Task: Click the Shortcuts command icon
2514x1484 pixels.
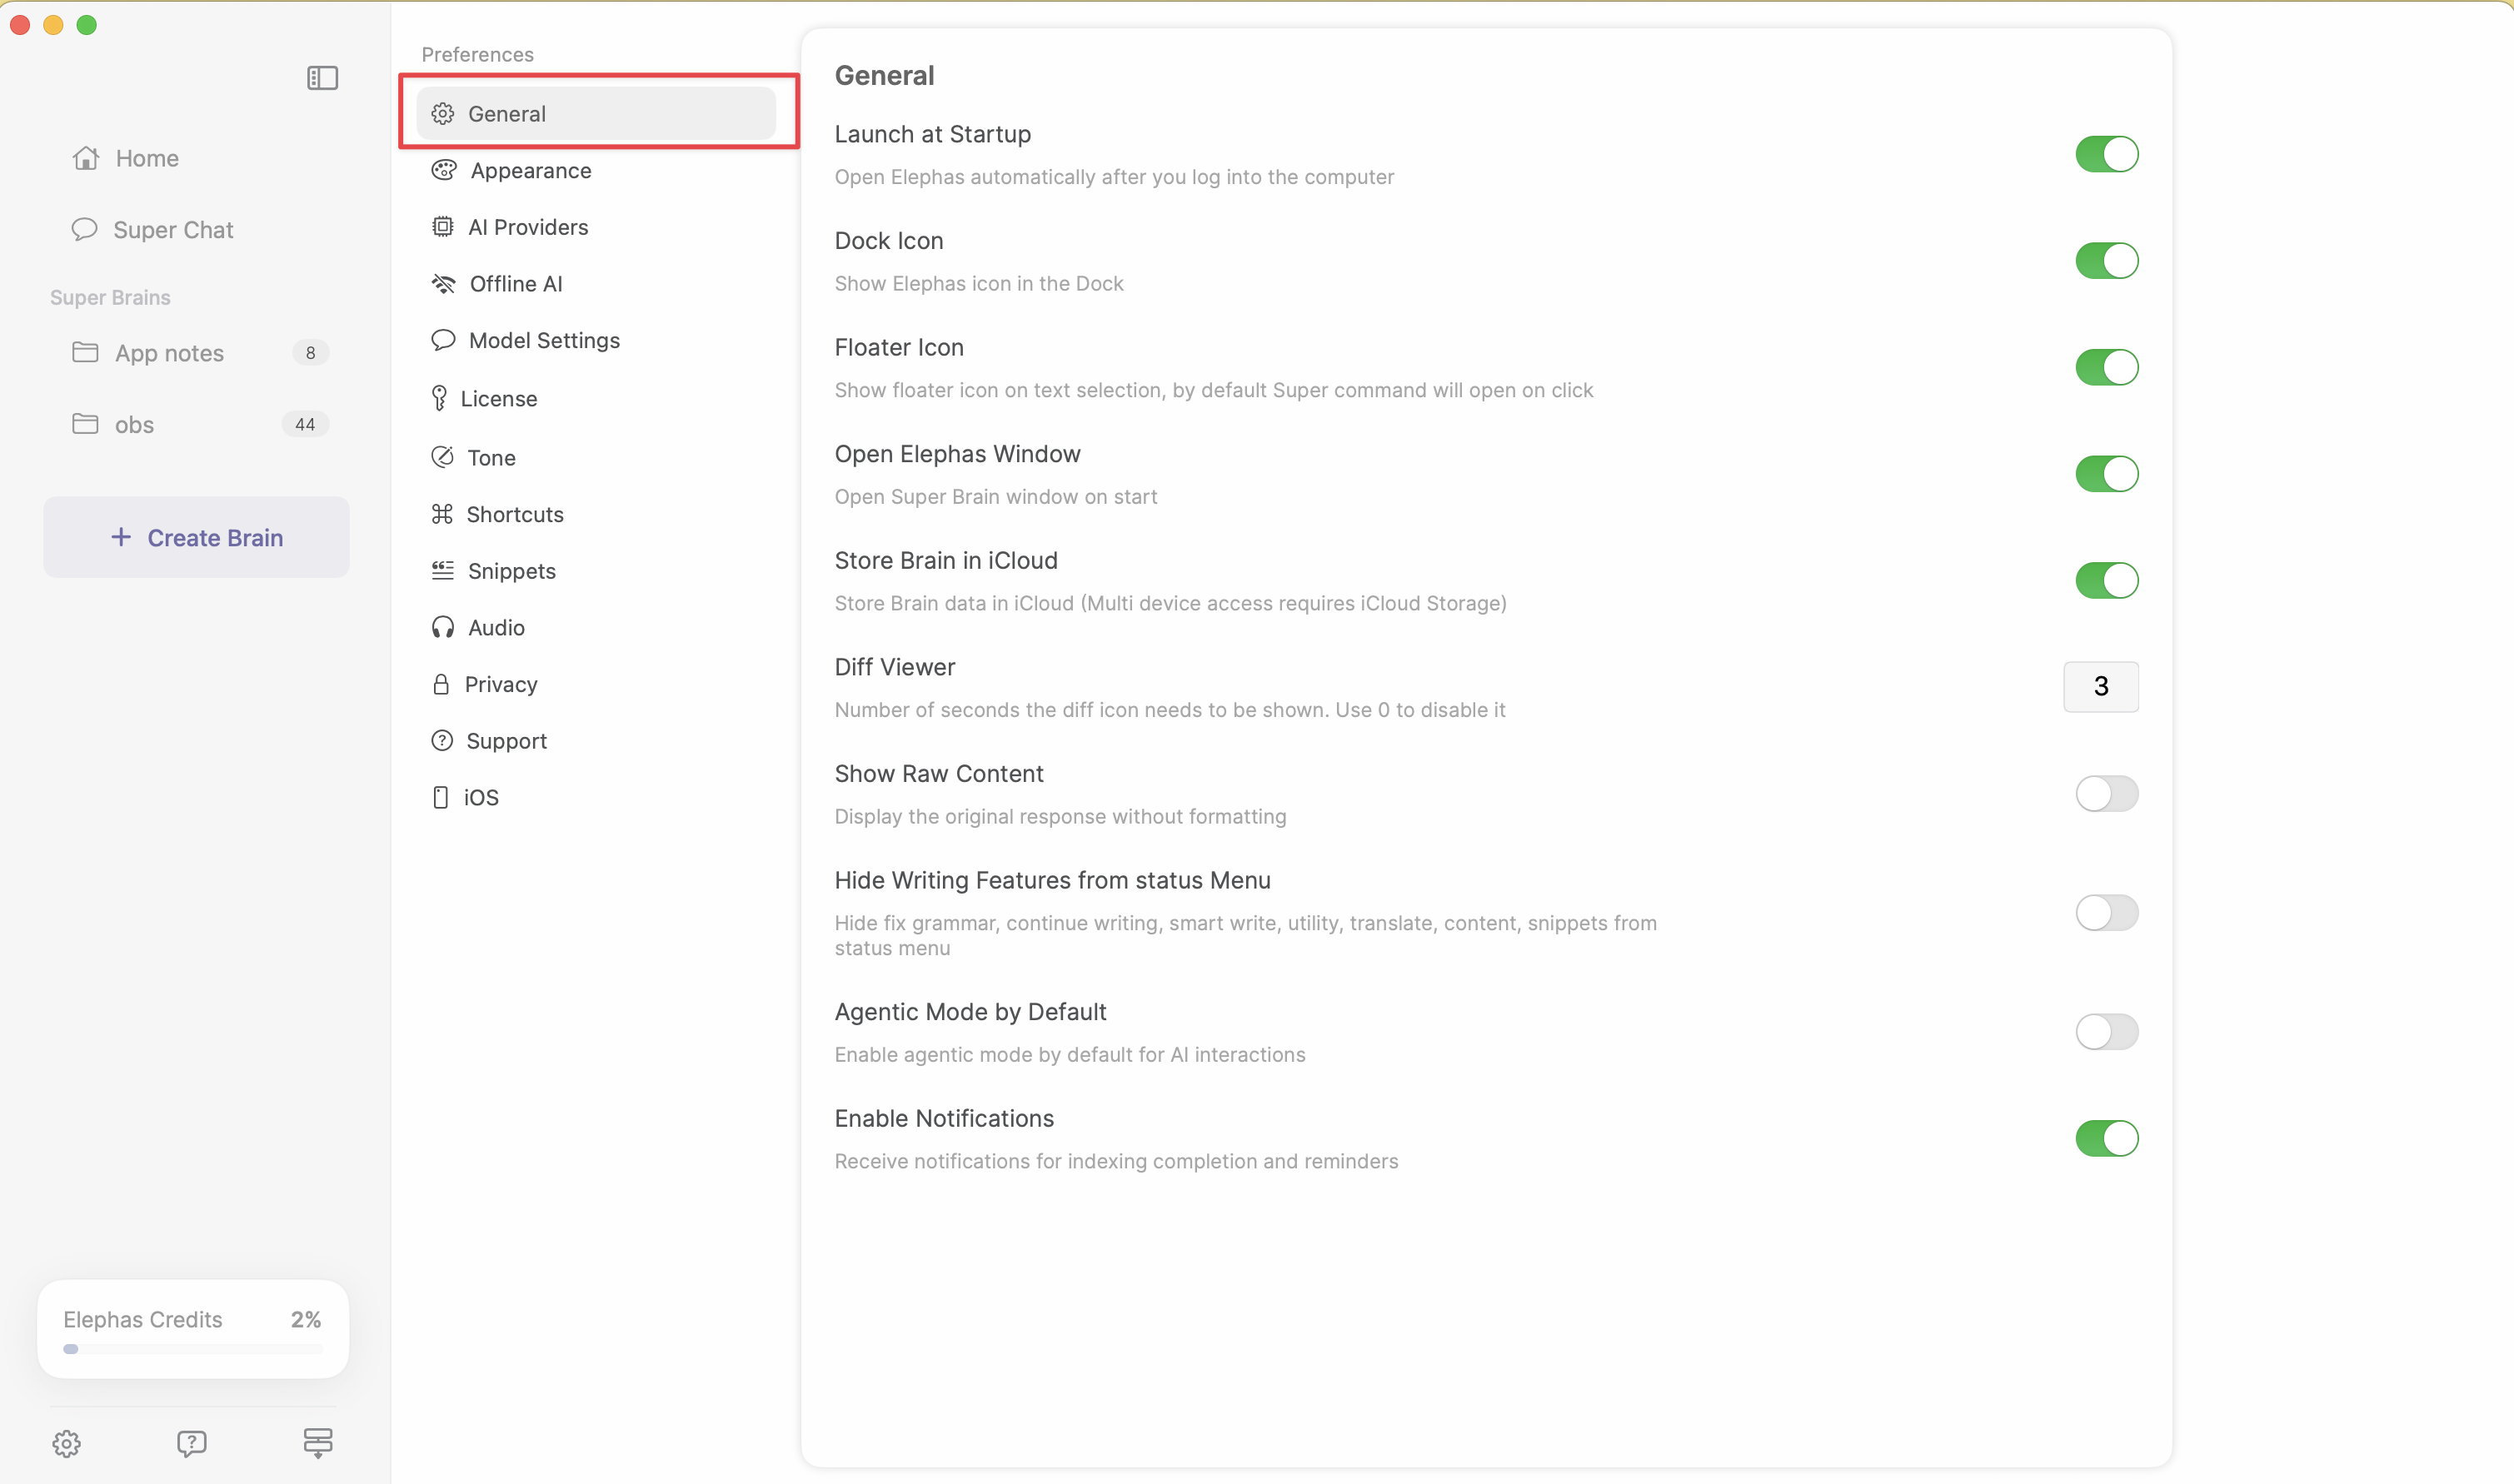Action: point(442,514)
